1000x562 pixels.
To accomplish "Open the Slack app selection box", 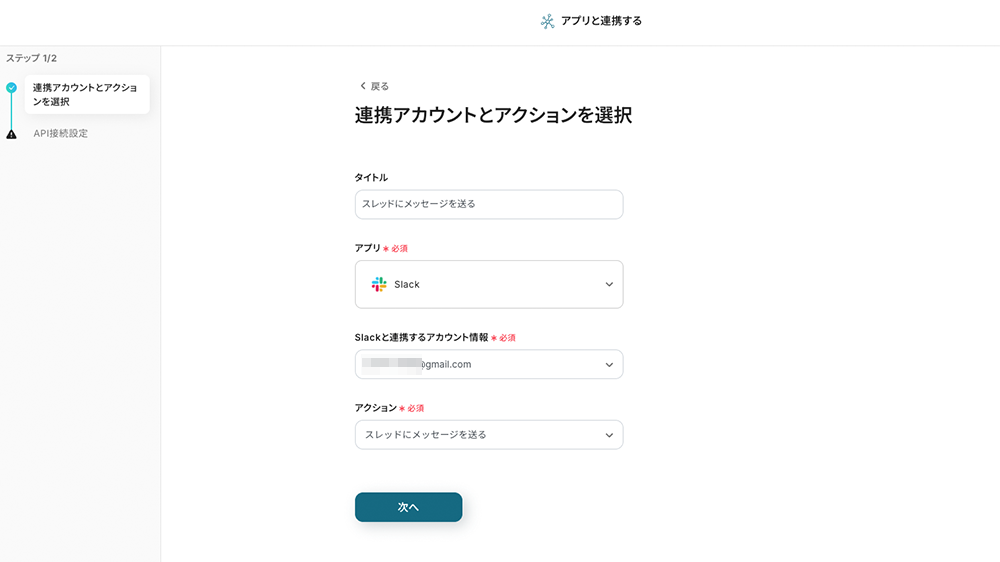I will (489, 285).
